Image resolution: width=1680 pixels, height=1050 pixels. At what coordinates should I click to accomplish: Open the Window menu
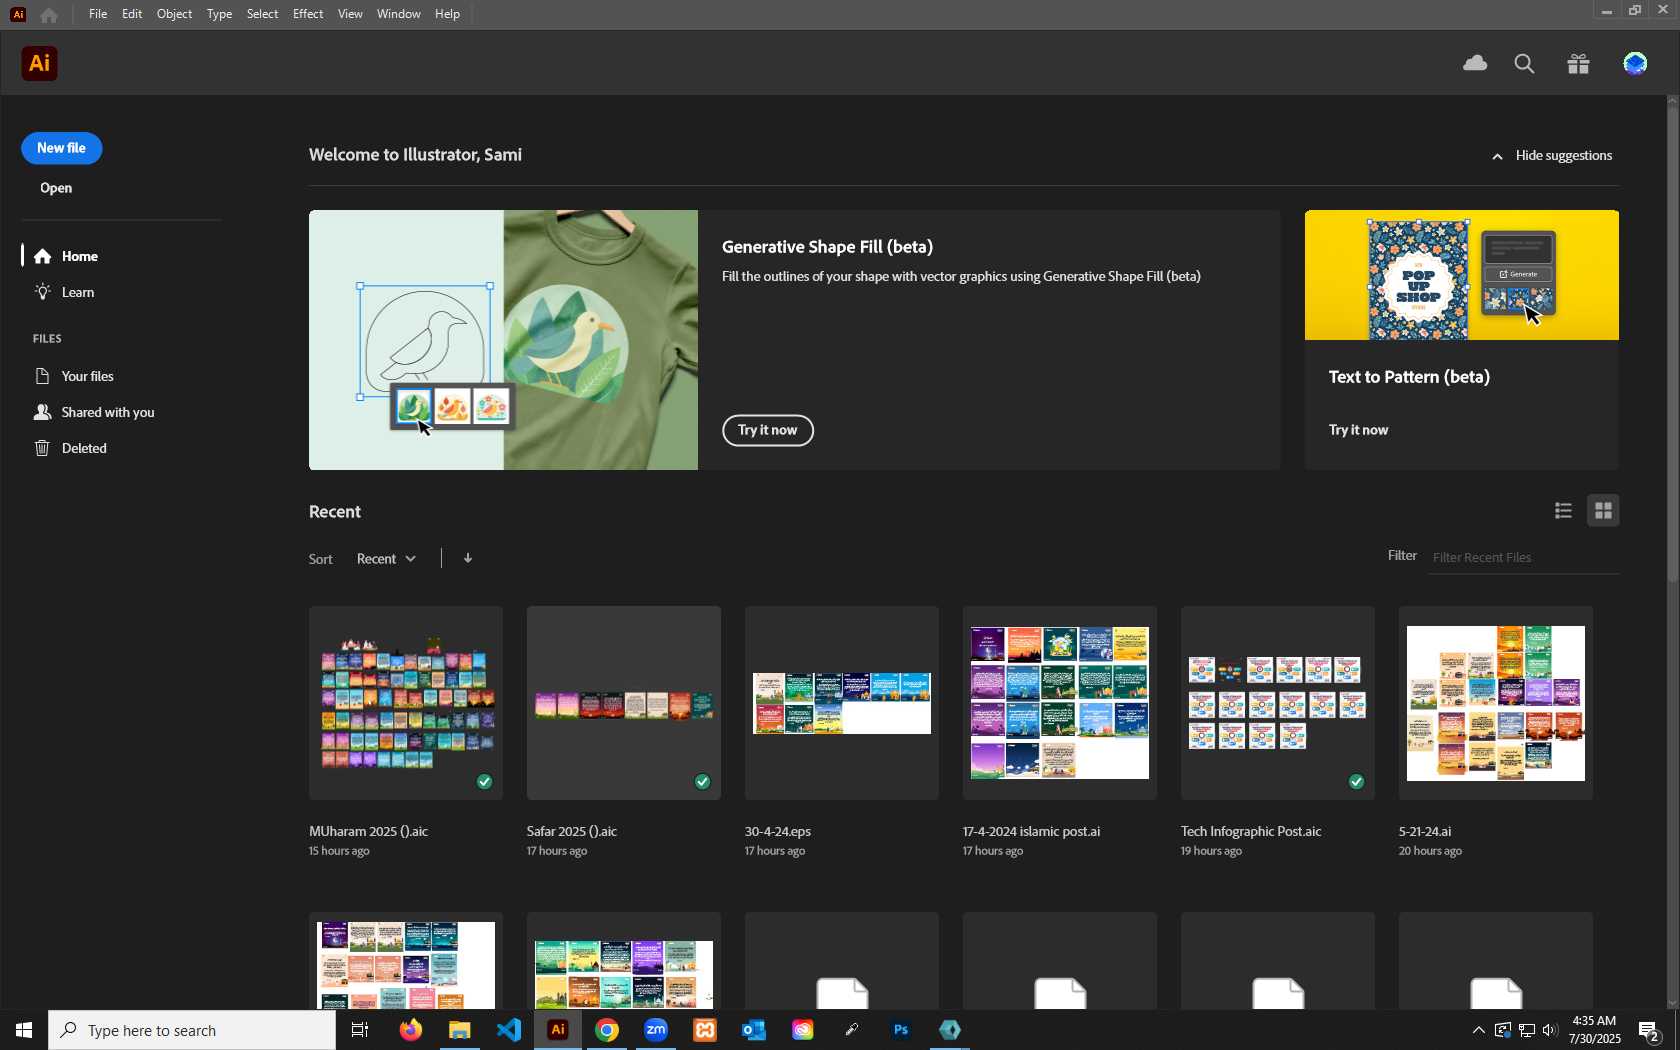[398, 14]
